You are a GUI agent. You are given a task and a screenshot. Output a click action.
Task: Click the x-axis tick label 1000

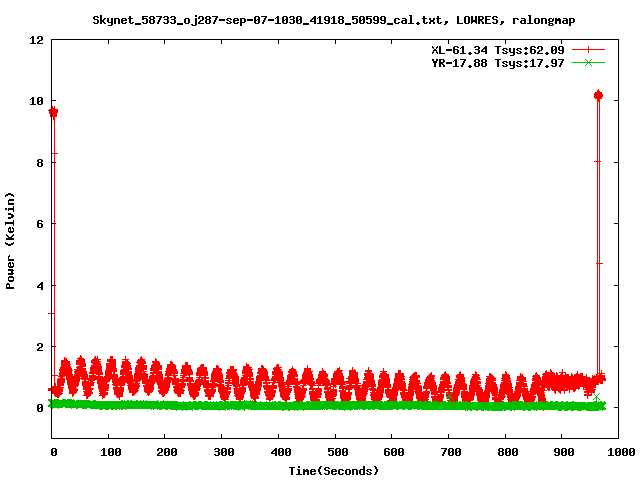[621, 452]
